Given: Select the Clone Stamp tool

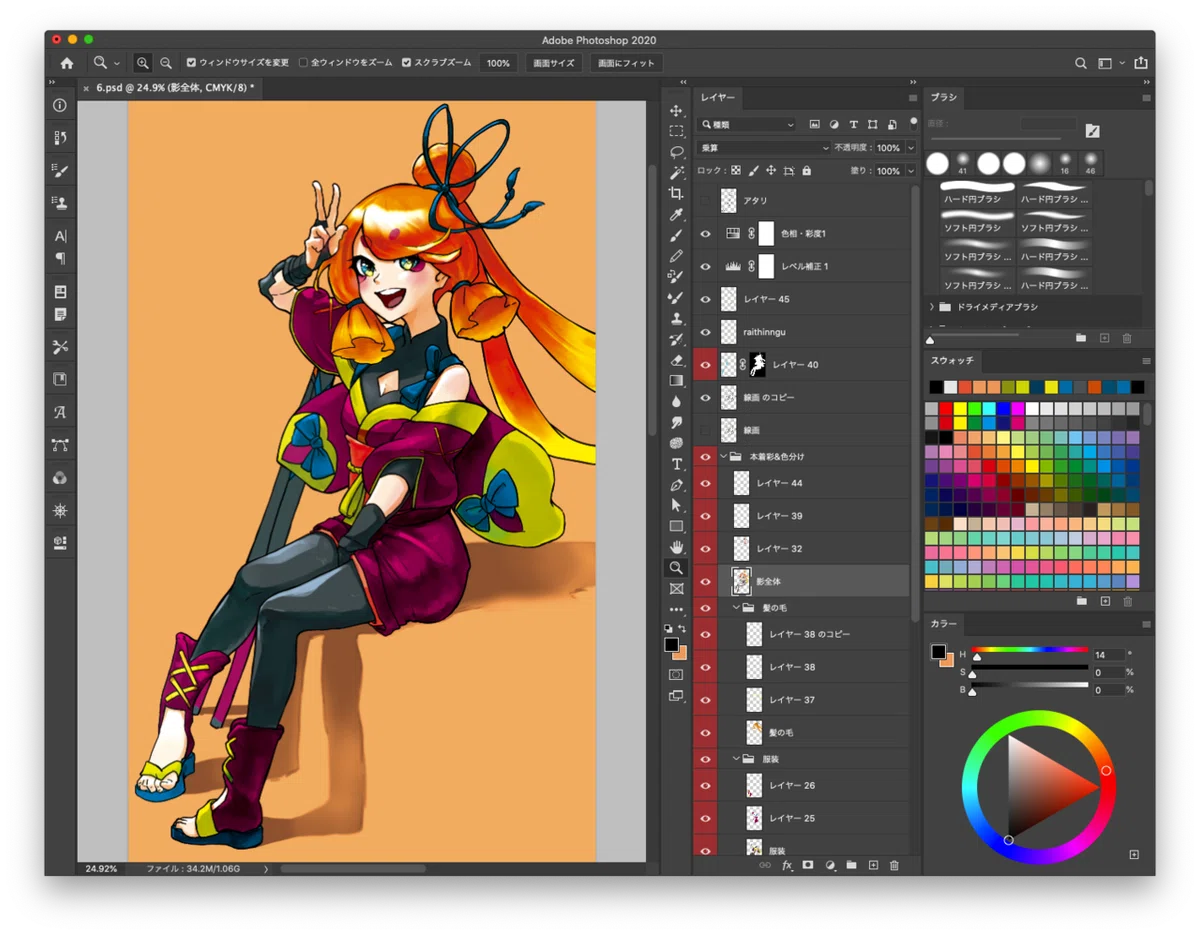Looking at the screenshot, I should (677, 318).
